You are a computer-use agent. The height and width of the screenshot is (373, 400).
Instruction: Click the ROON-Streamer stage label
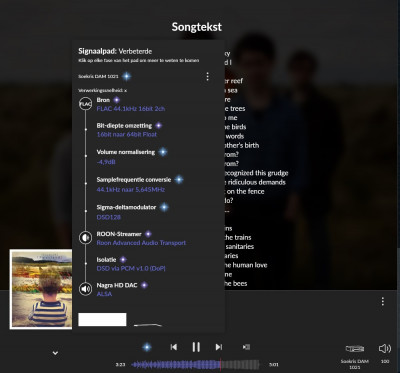tap(119, 234)
